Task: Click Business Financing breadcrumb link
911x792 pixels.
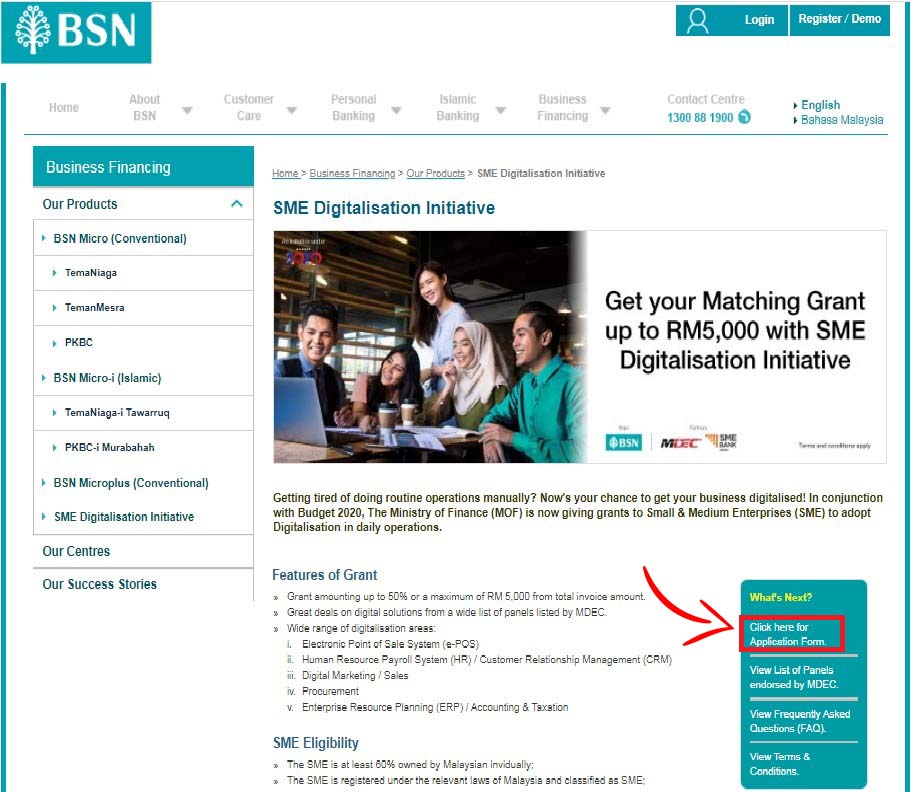Action: (x=352, y=173)
